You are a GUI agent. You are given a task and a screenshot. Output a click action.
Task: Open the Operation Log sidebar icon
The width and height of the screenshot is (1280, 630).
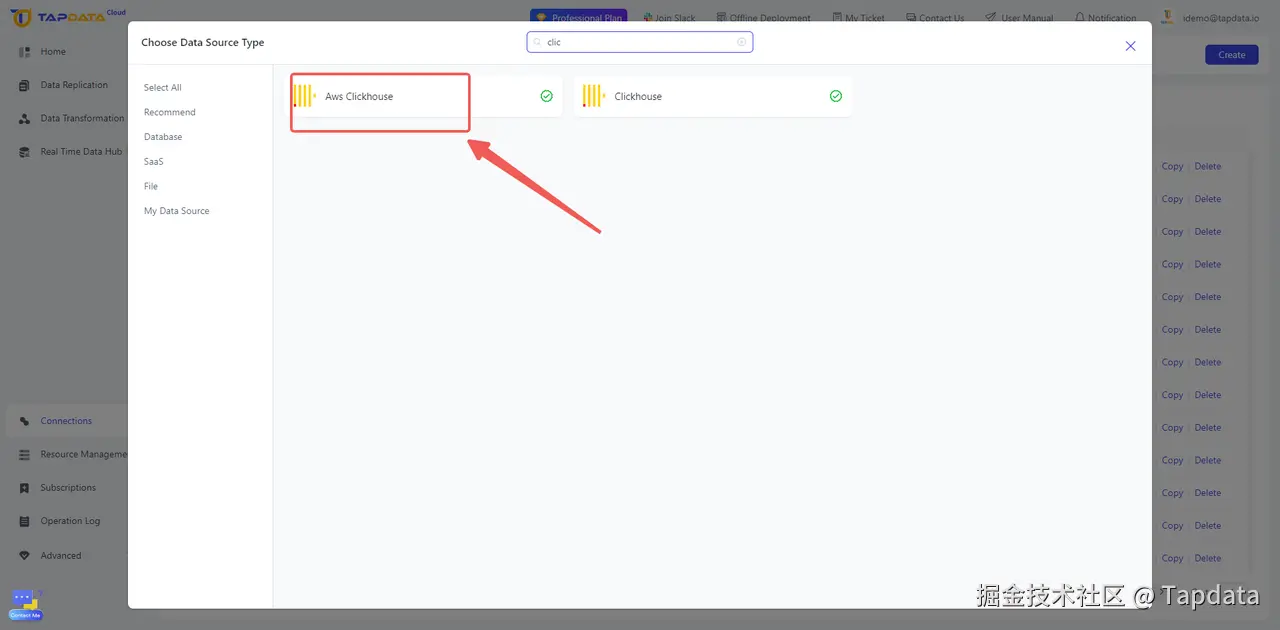(x=24, y=521)
